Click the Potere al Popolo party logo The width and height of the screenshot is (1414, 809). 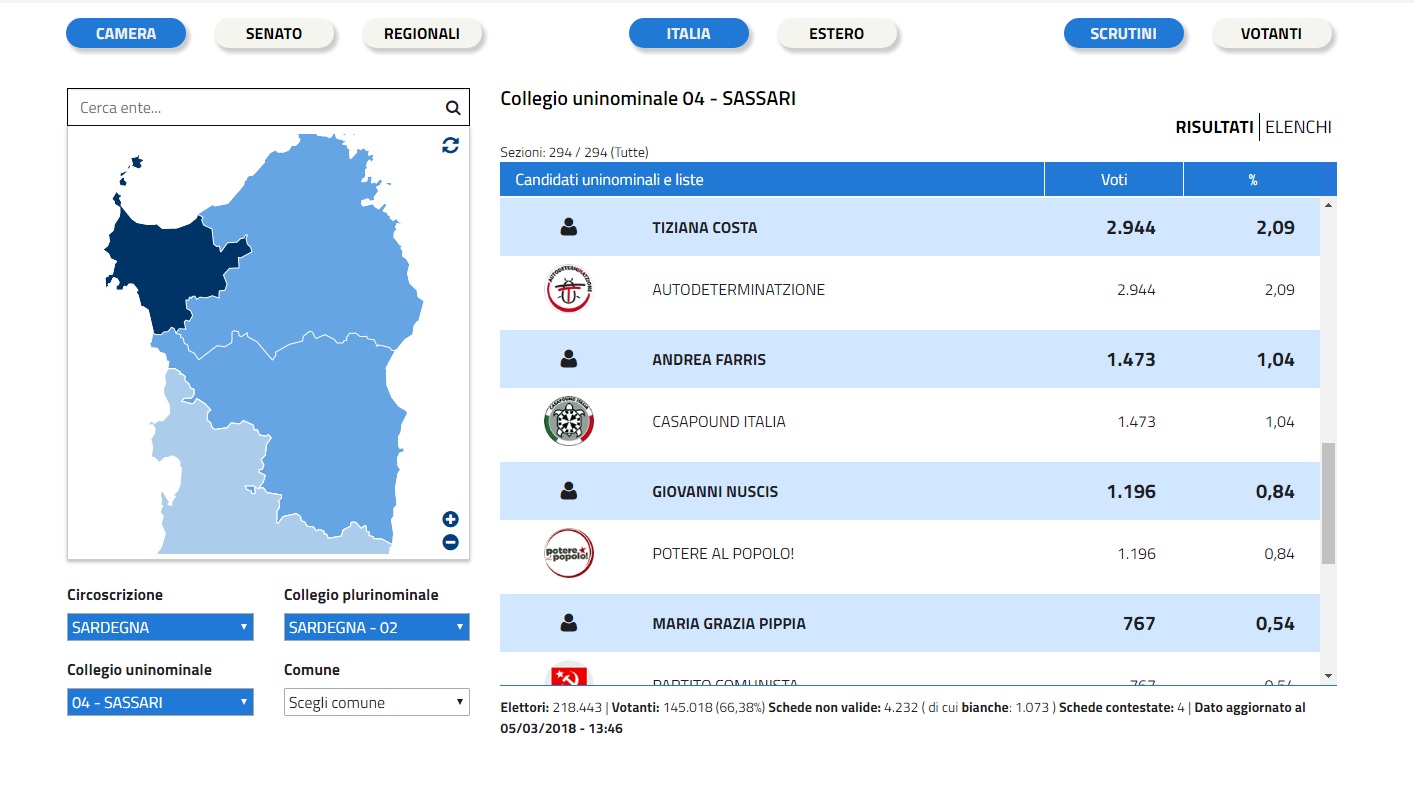click(x=569, y=554)
